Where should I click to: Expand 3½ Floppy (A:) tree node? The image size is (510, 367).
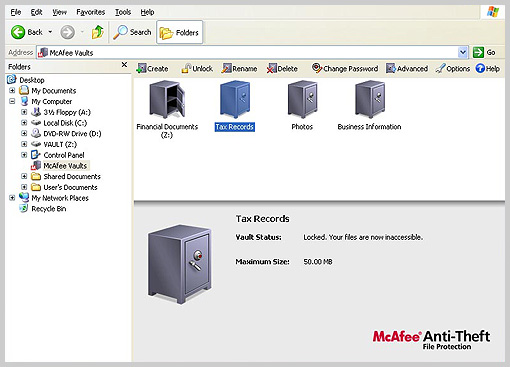[x=24, y=112]
